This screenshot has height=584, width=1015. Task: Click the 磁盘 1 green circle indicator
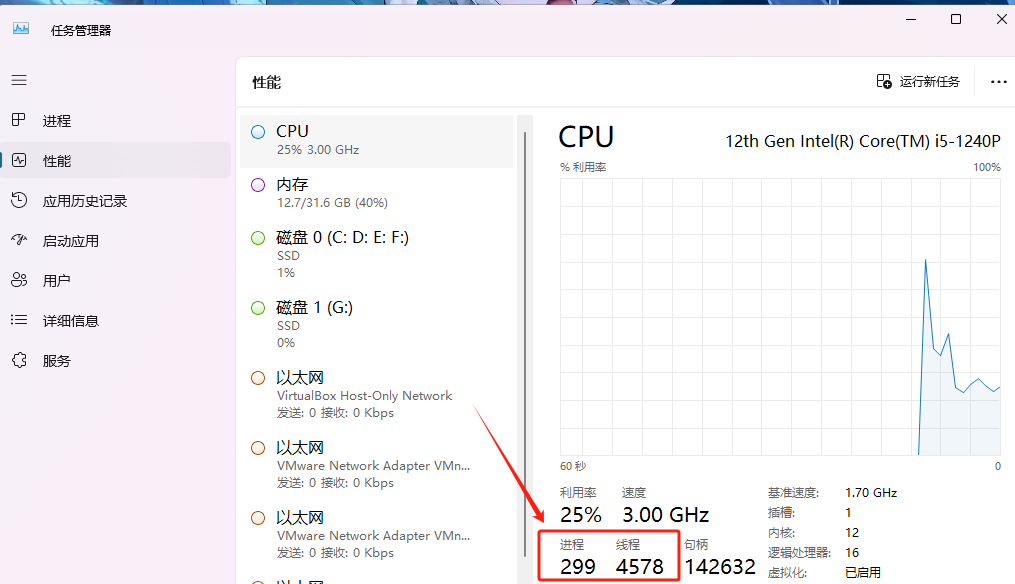click(258, 308)
